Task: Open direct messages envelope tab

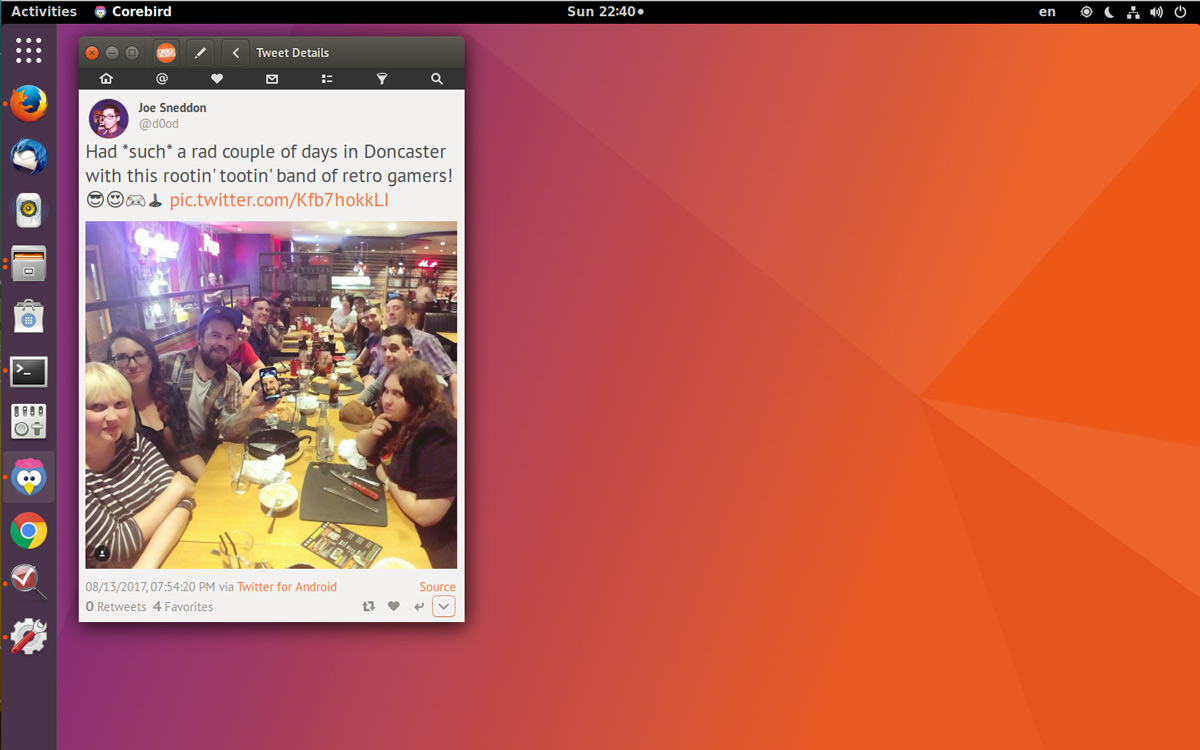Action: (271, 79)
